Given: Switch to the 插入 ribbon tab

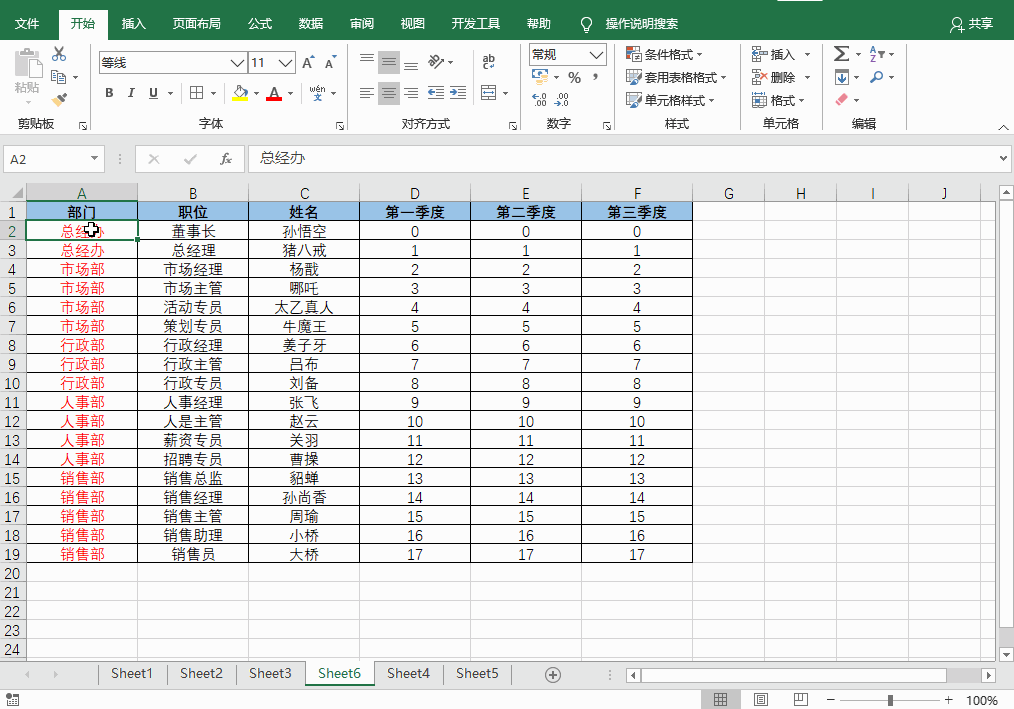Looking at the screenshot, I should coord(134,24).
